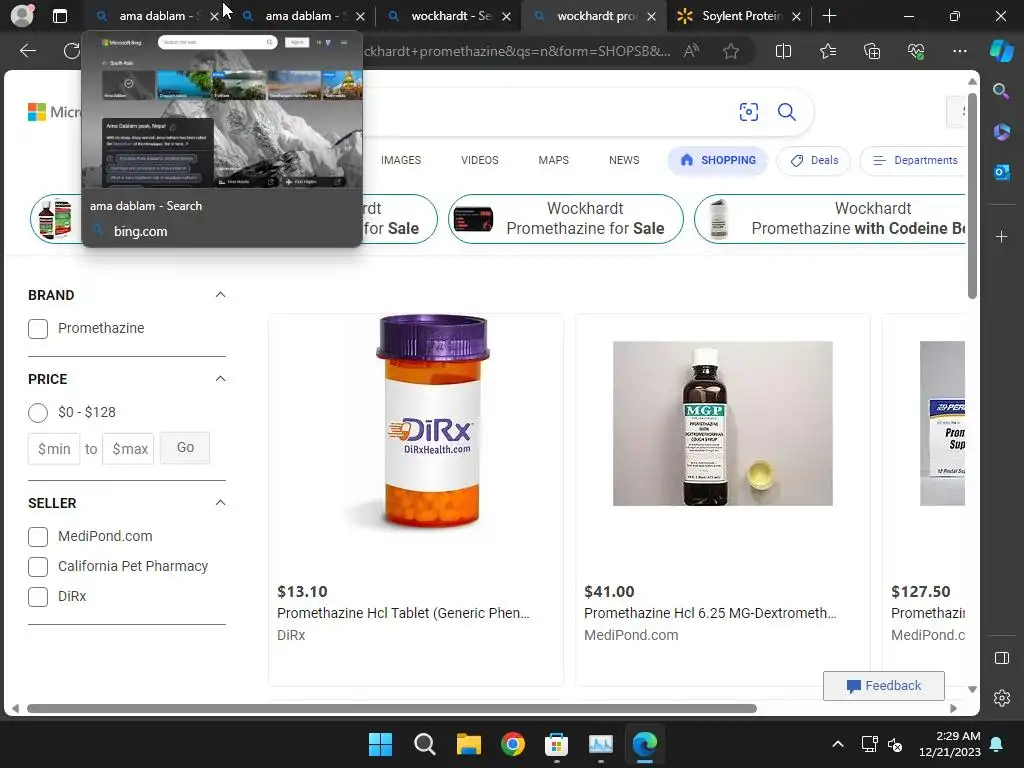Open sidebar settings gear
1024x768 pixels.
1001,698
